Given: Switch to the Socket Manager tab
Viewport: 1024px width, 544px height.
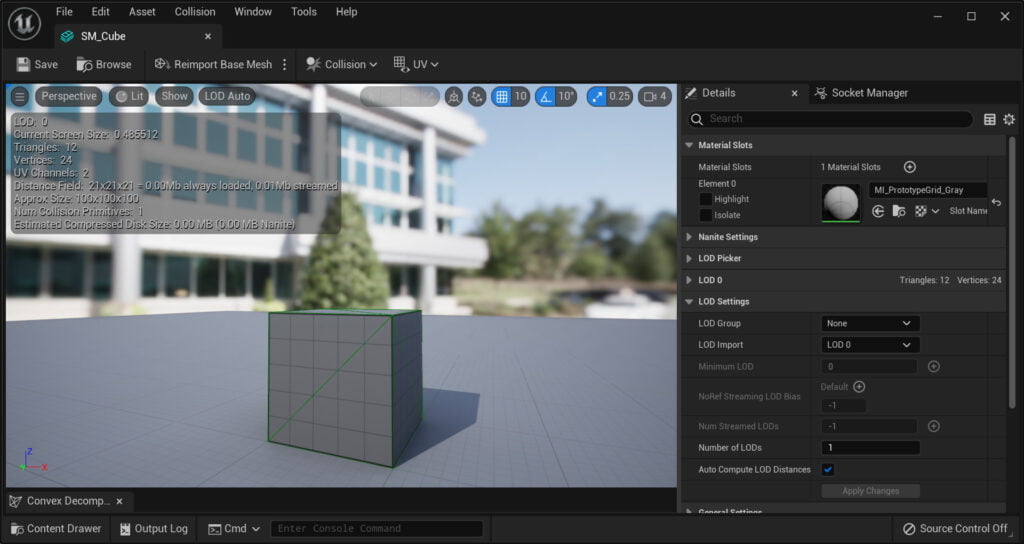Looking at the screenshot, I should pyautogui.click(x=861, y=93).
